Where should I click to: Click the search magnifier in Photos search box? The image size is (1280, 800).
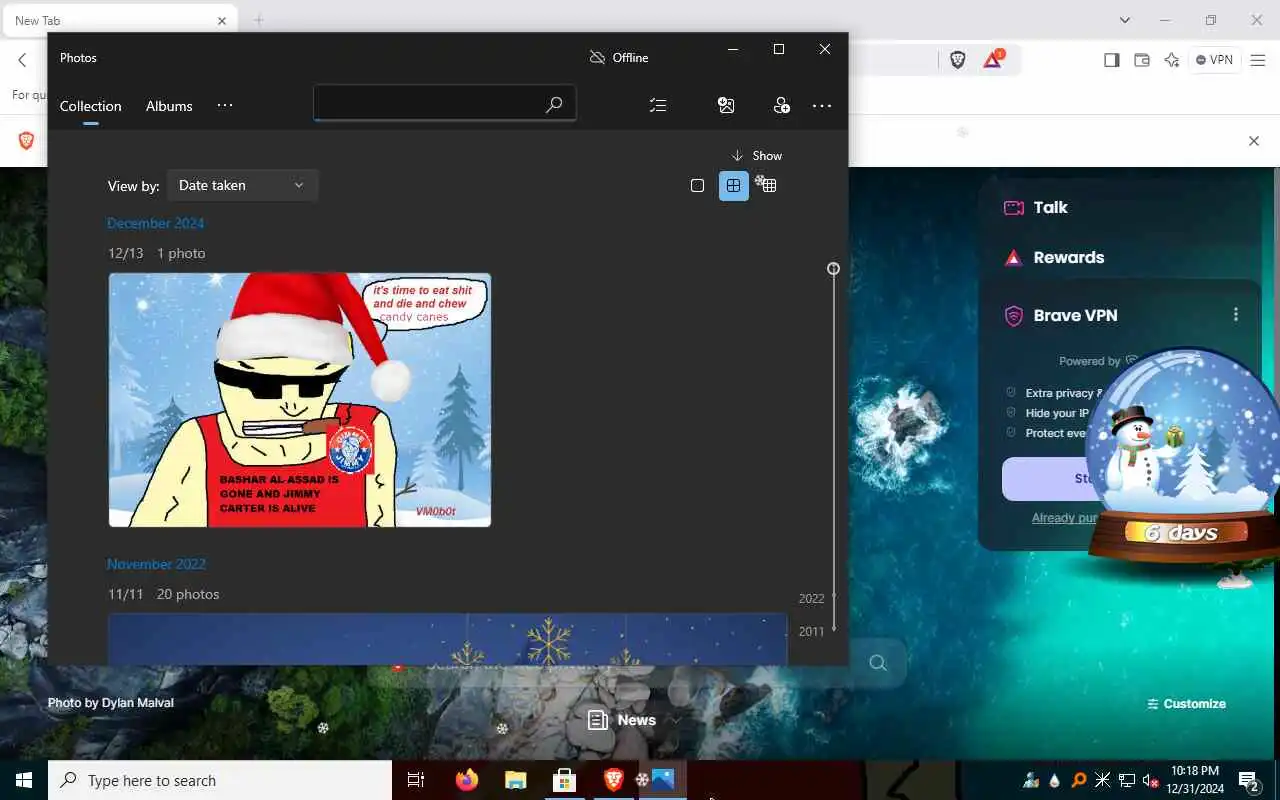coord(554,104)
